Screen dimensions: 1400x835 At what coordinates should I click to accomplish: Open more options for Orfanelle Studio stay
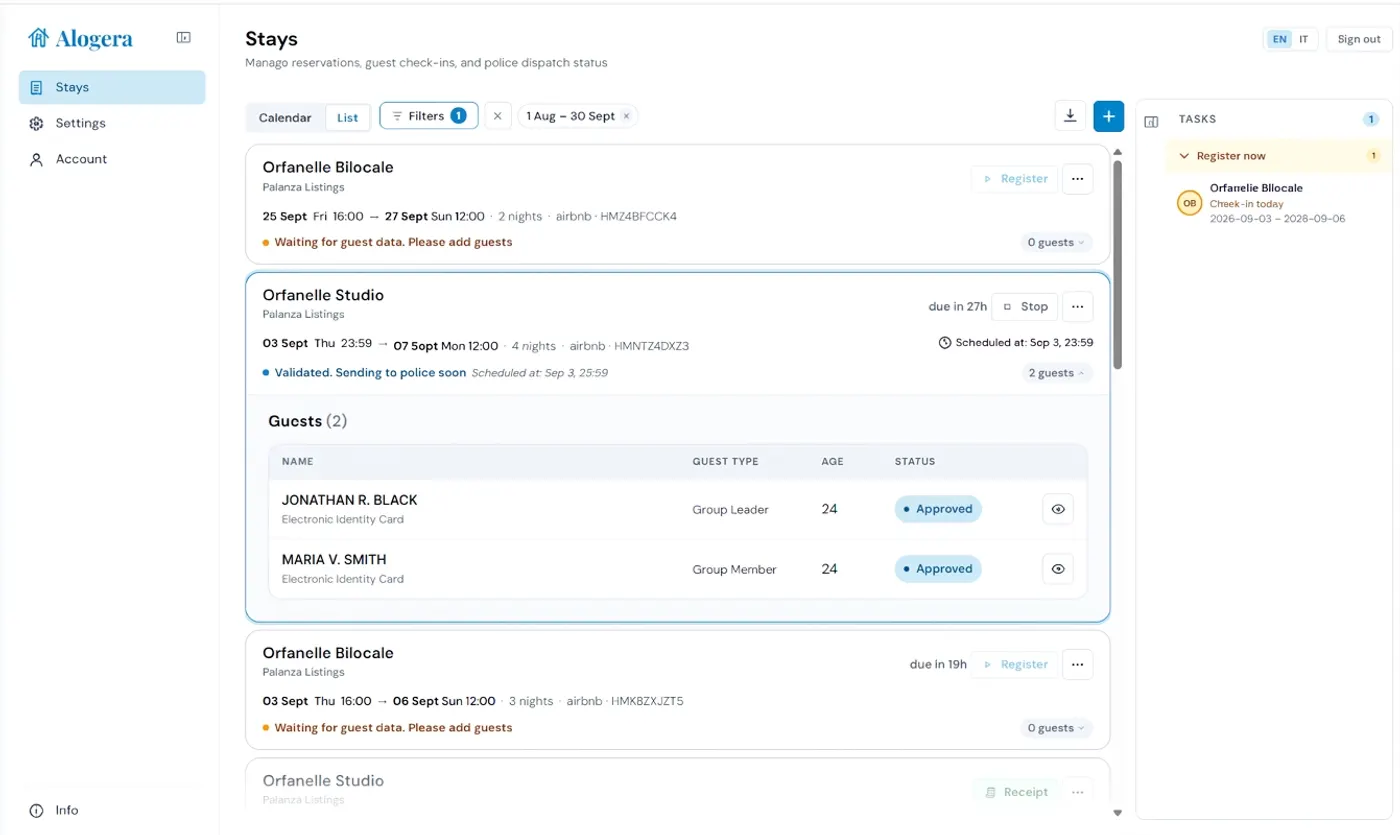1077,307
